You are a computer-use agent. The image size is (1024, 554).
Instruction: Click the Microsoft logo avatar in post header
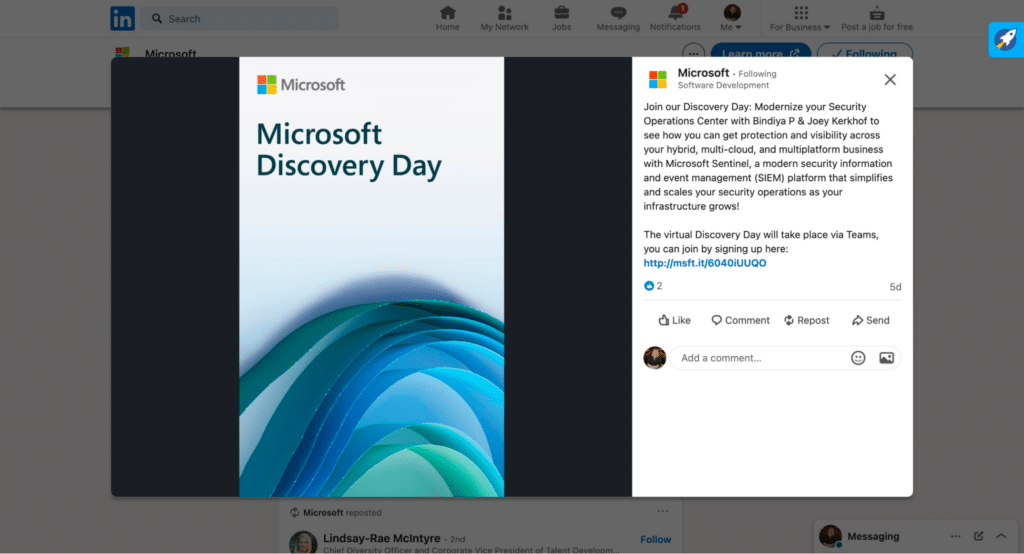pos(658,79)
